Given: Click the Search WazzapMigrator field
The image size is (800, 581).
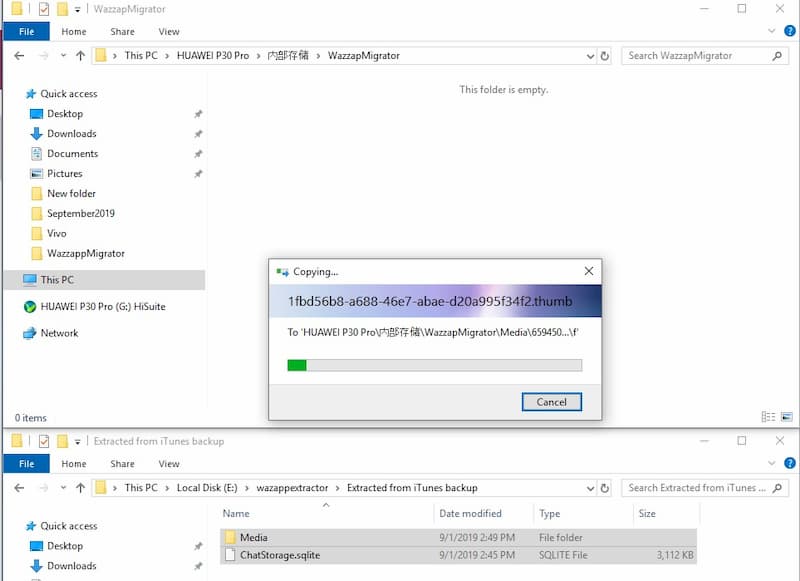Looking at the screenshot, I should point(705,56).
